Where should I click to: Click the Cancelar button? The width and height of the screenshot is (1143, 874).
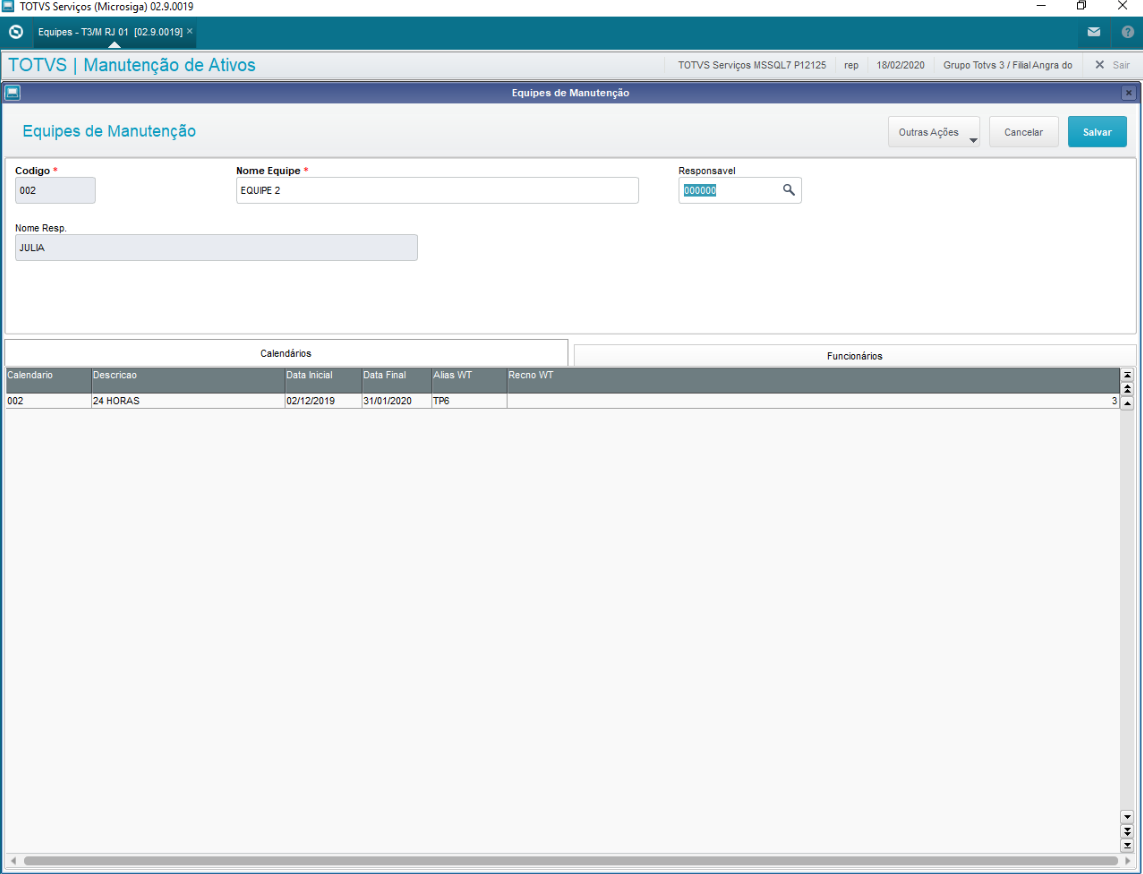[1023, 132]
